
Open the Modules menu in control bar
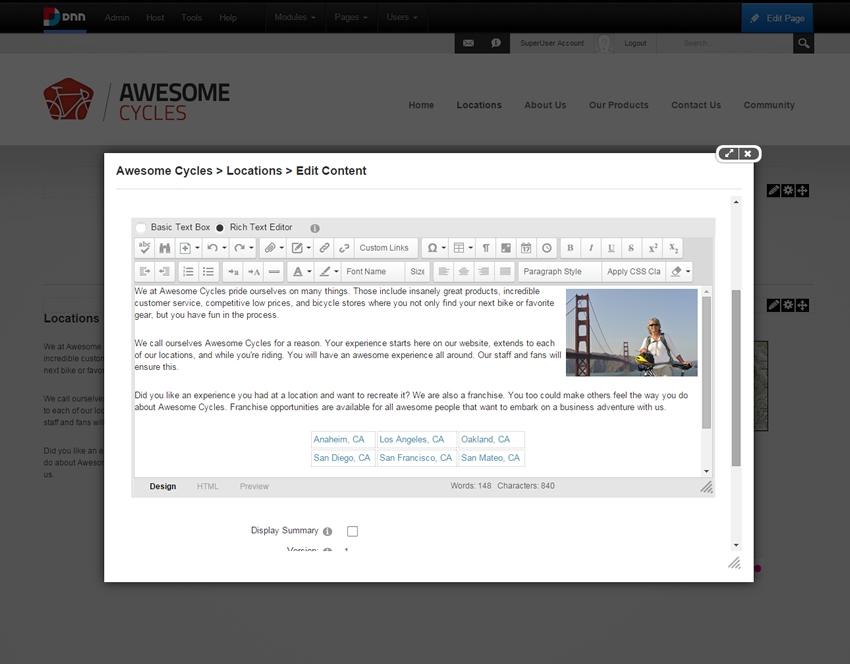click(x=295, y=17)
